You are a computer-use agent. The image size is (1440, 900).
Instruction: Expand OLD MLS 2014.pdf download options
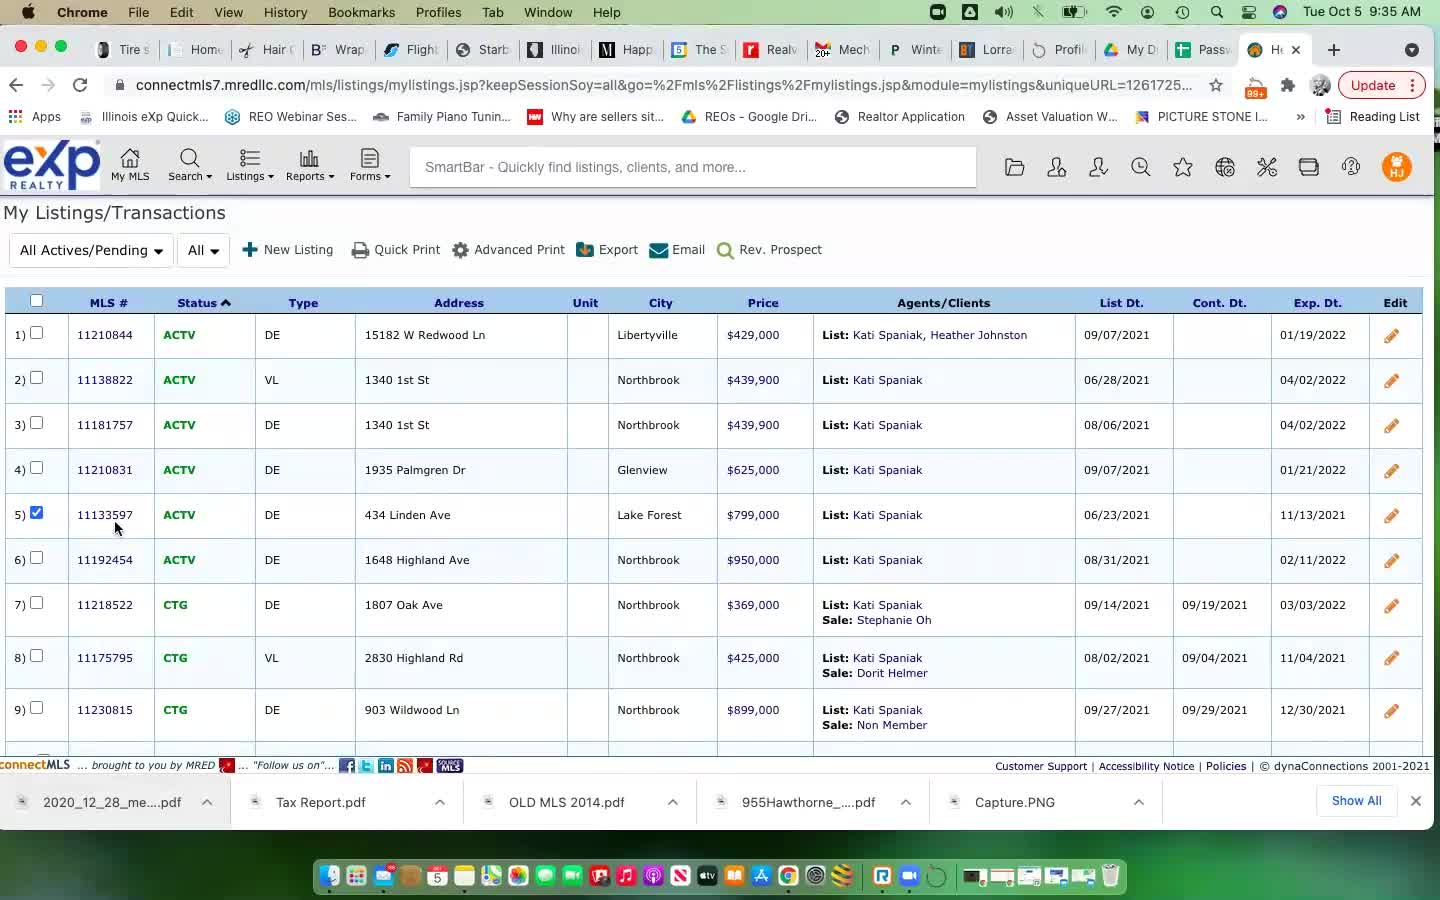click(673, 802)
